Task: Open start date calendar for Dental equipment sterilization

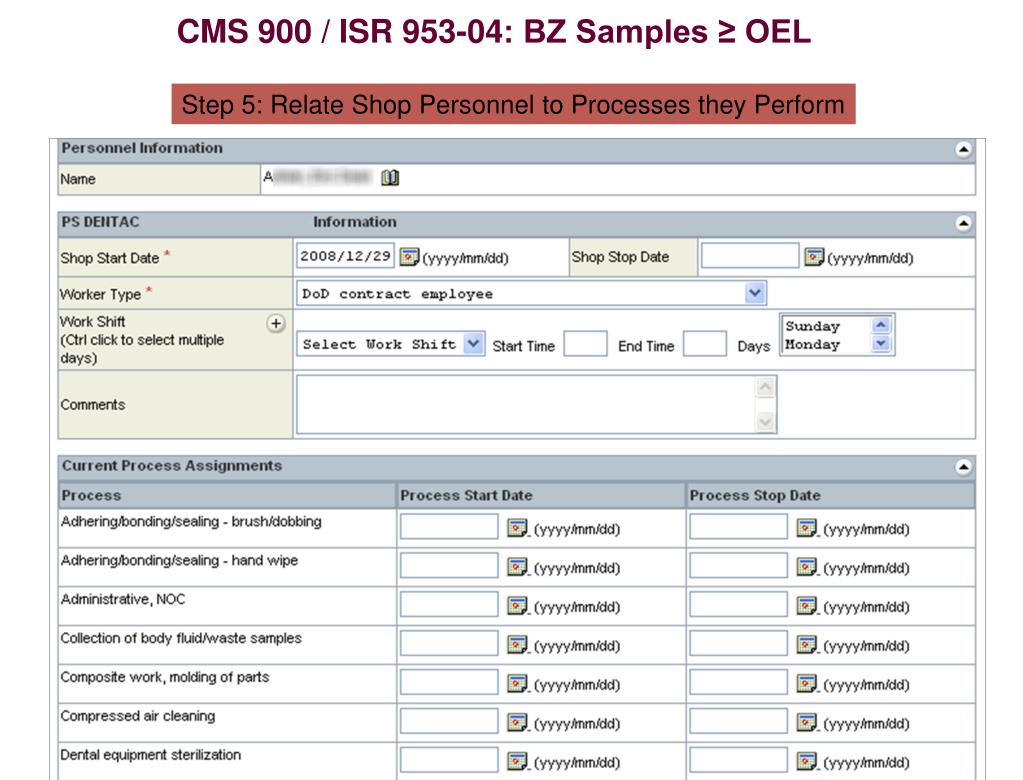Action: click(x=517, y=761)
